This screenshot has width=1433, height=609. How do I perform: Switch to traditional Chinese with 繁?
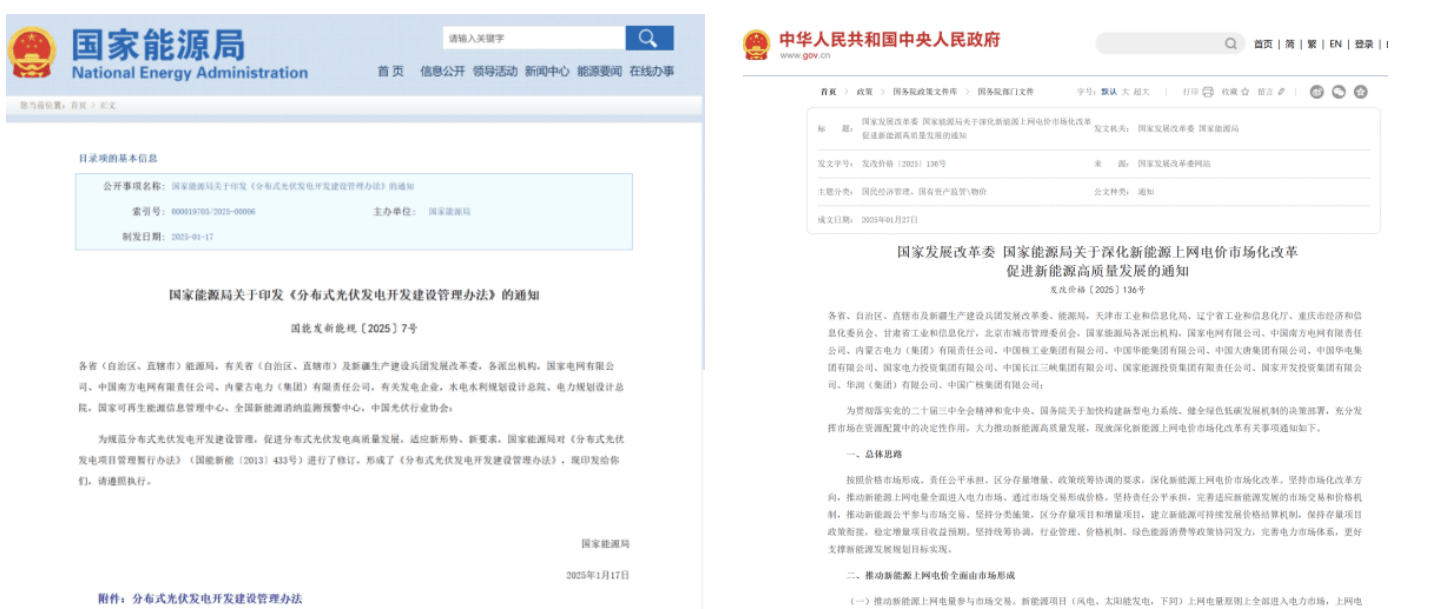[x=1311, y=44]
